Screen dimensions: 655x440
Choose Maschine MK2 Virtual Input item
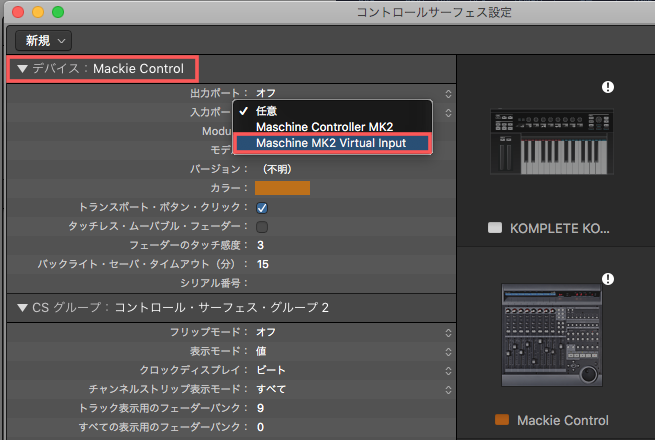tap(333, 143)
